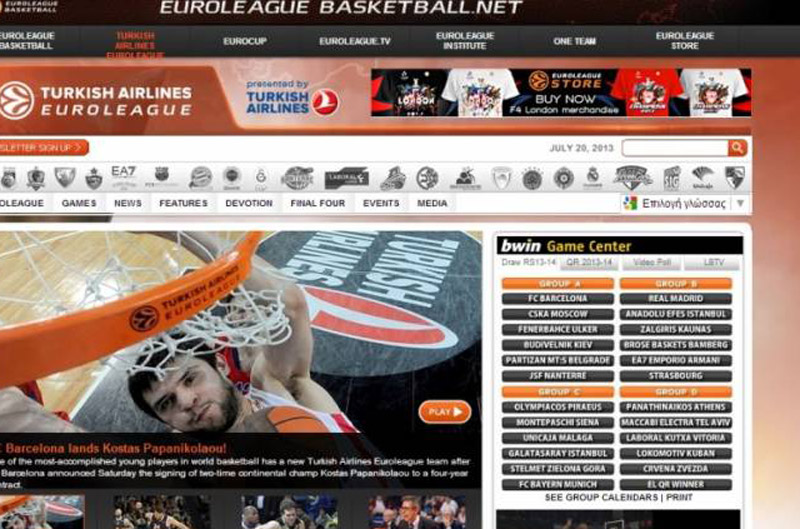800x529 pixels.
Task: Select Brose Baskets Bamberg in Group B
Action: [x=676, y=345]
